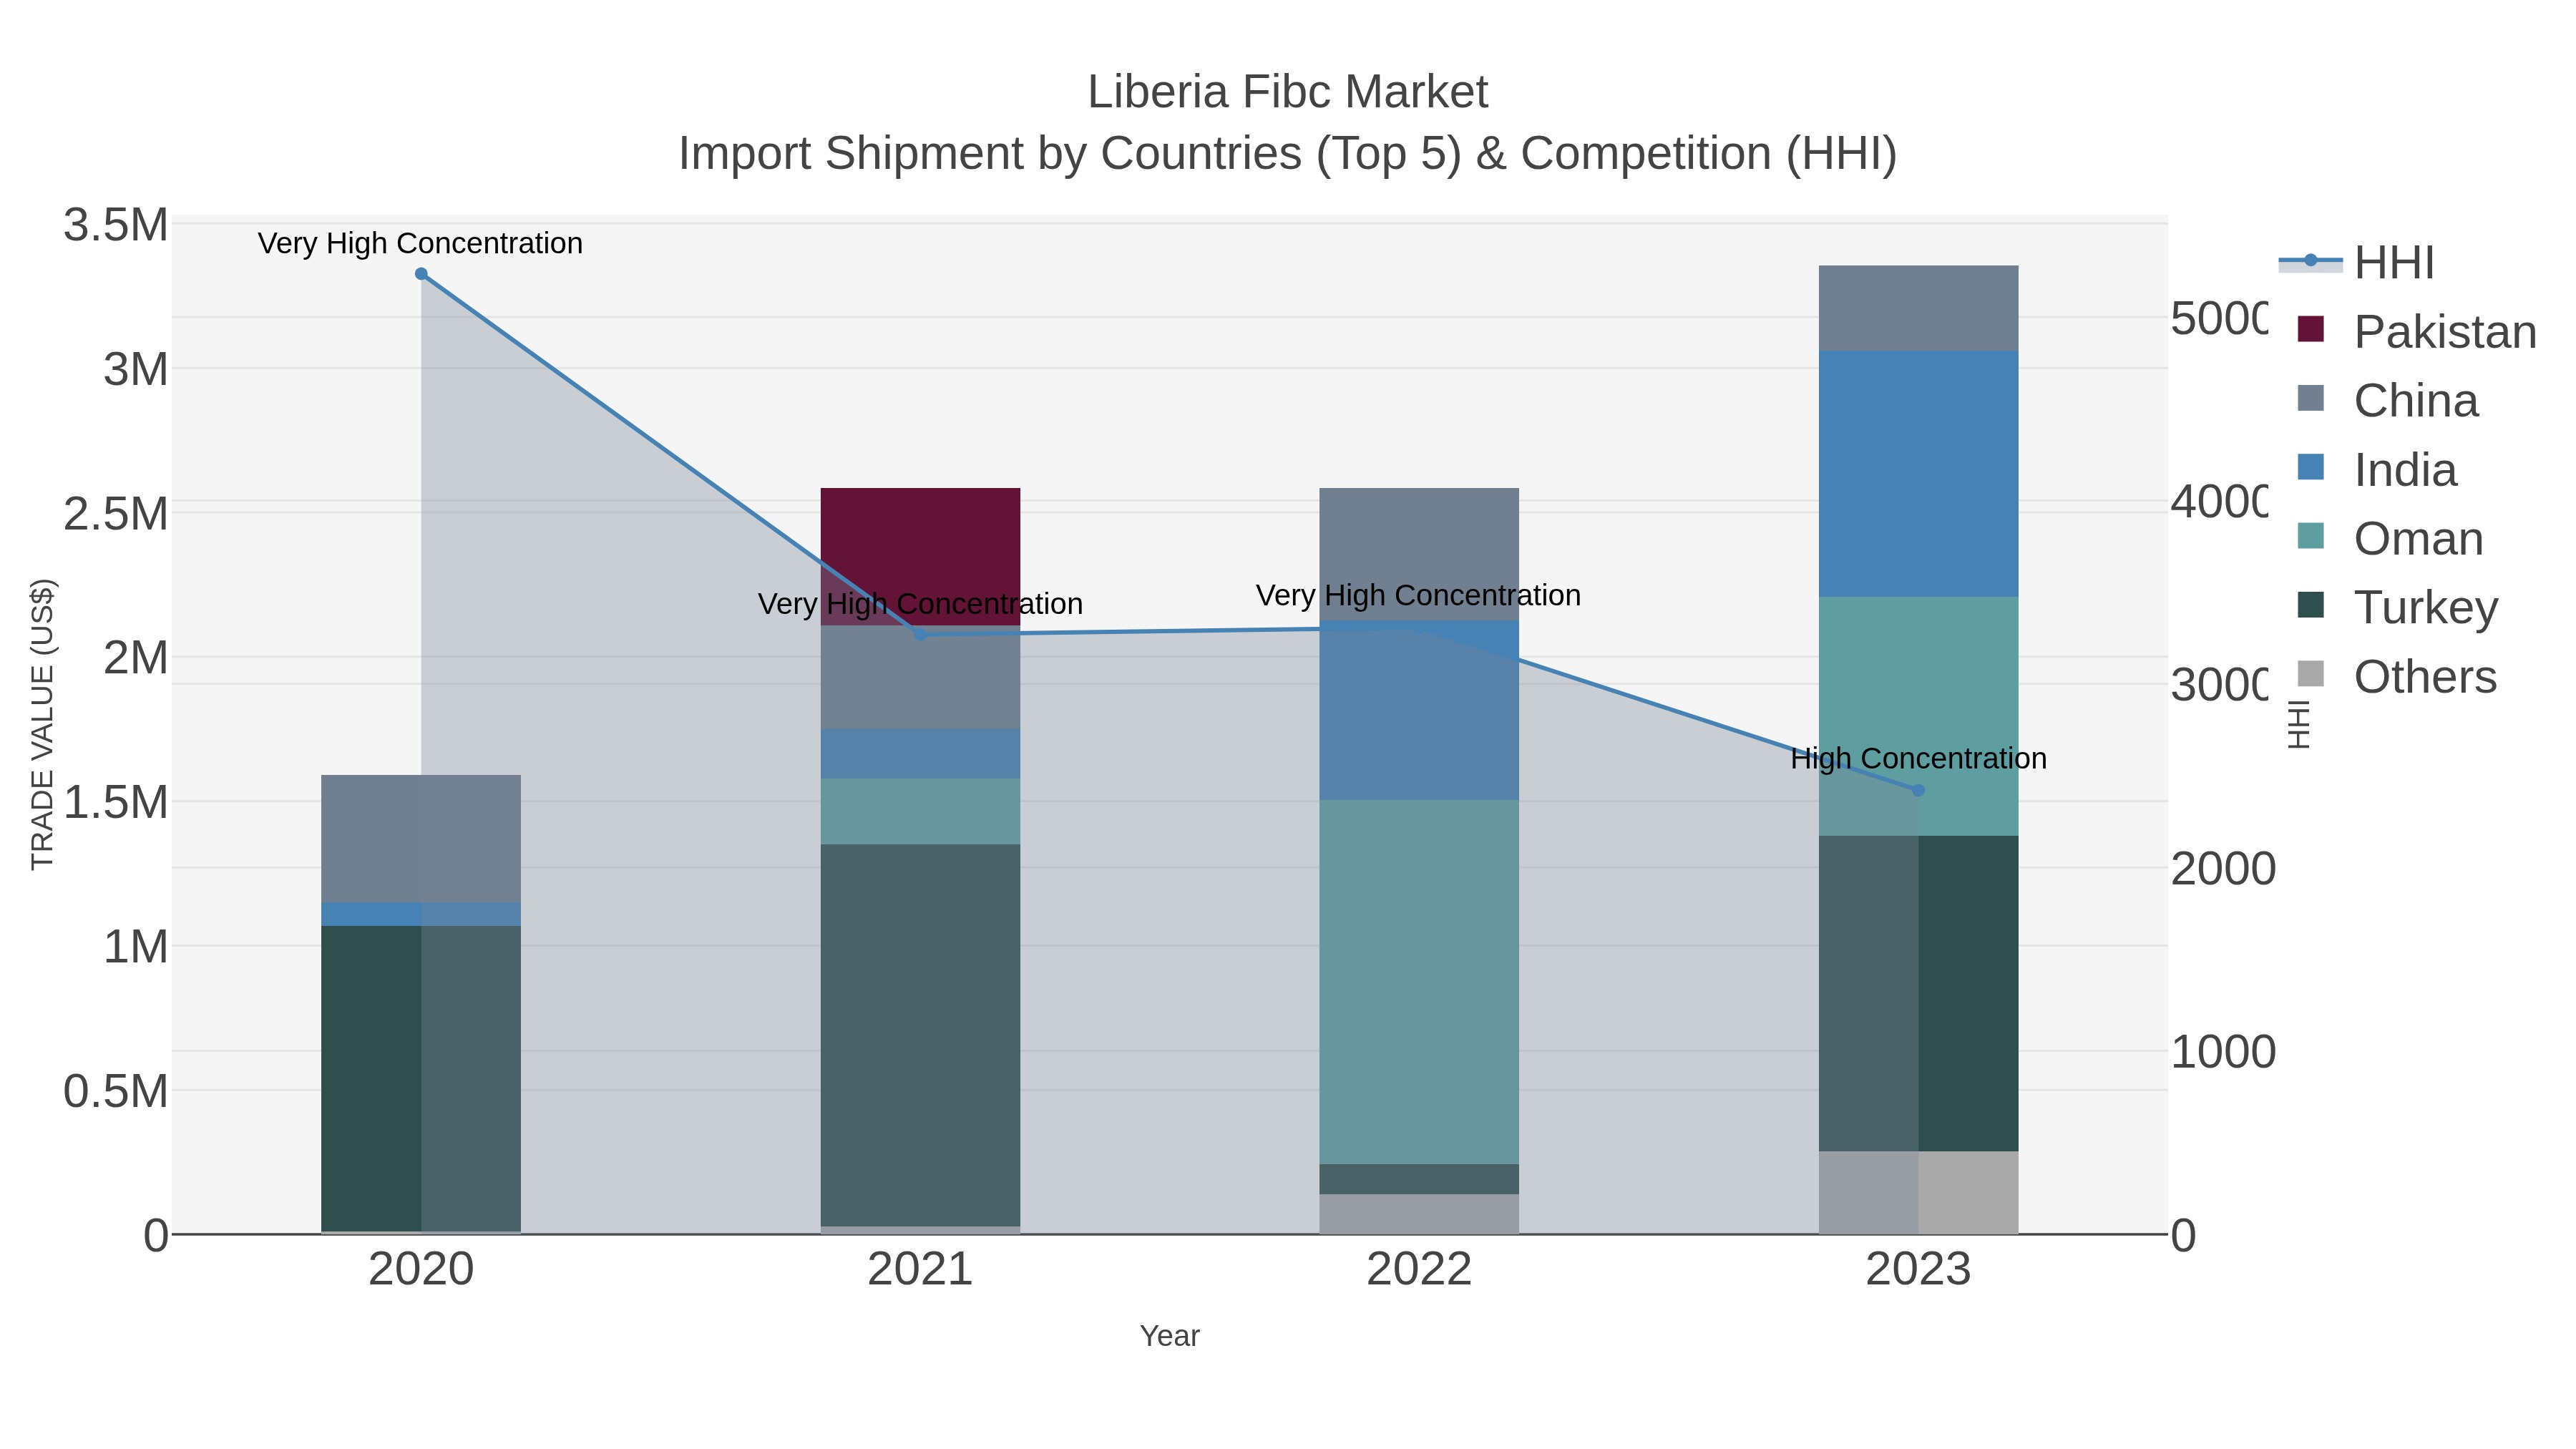2576x1449 pixels.
Task: Click the Oman bar segment in 2023
Action: 1918,716
